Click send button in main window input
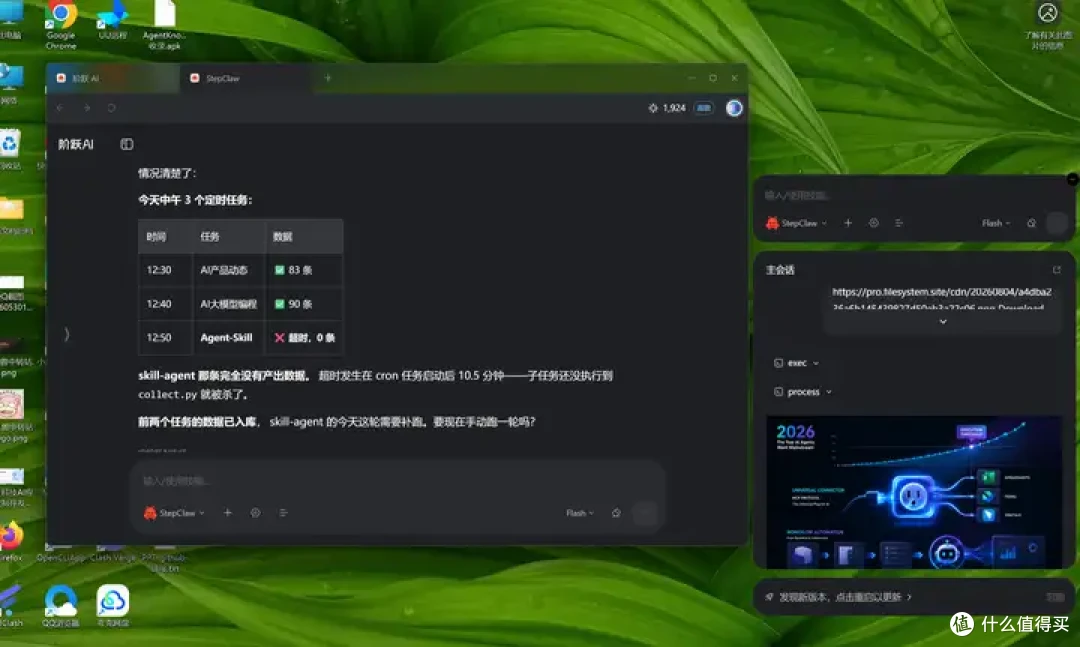This screenshot has height=647, width=1080. (645, 513)
